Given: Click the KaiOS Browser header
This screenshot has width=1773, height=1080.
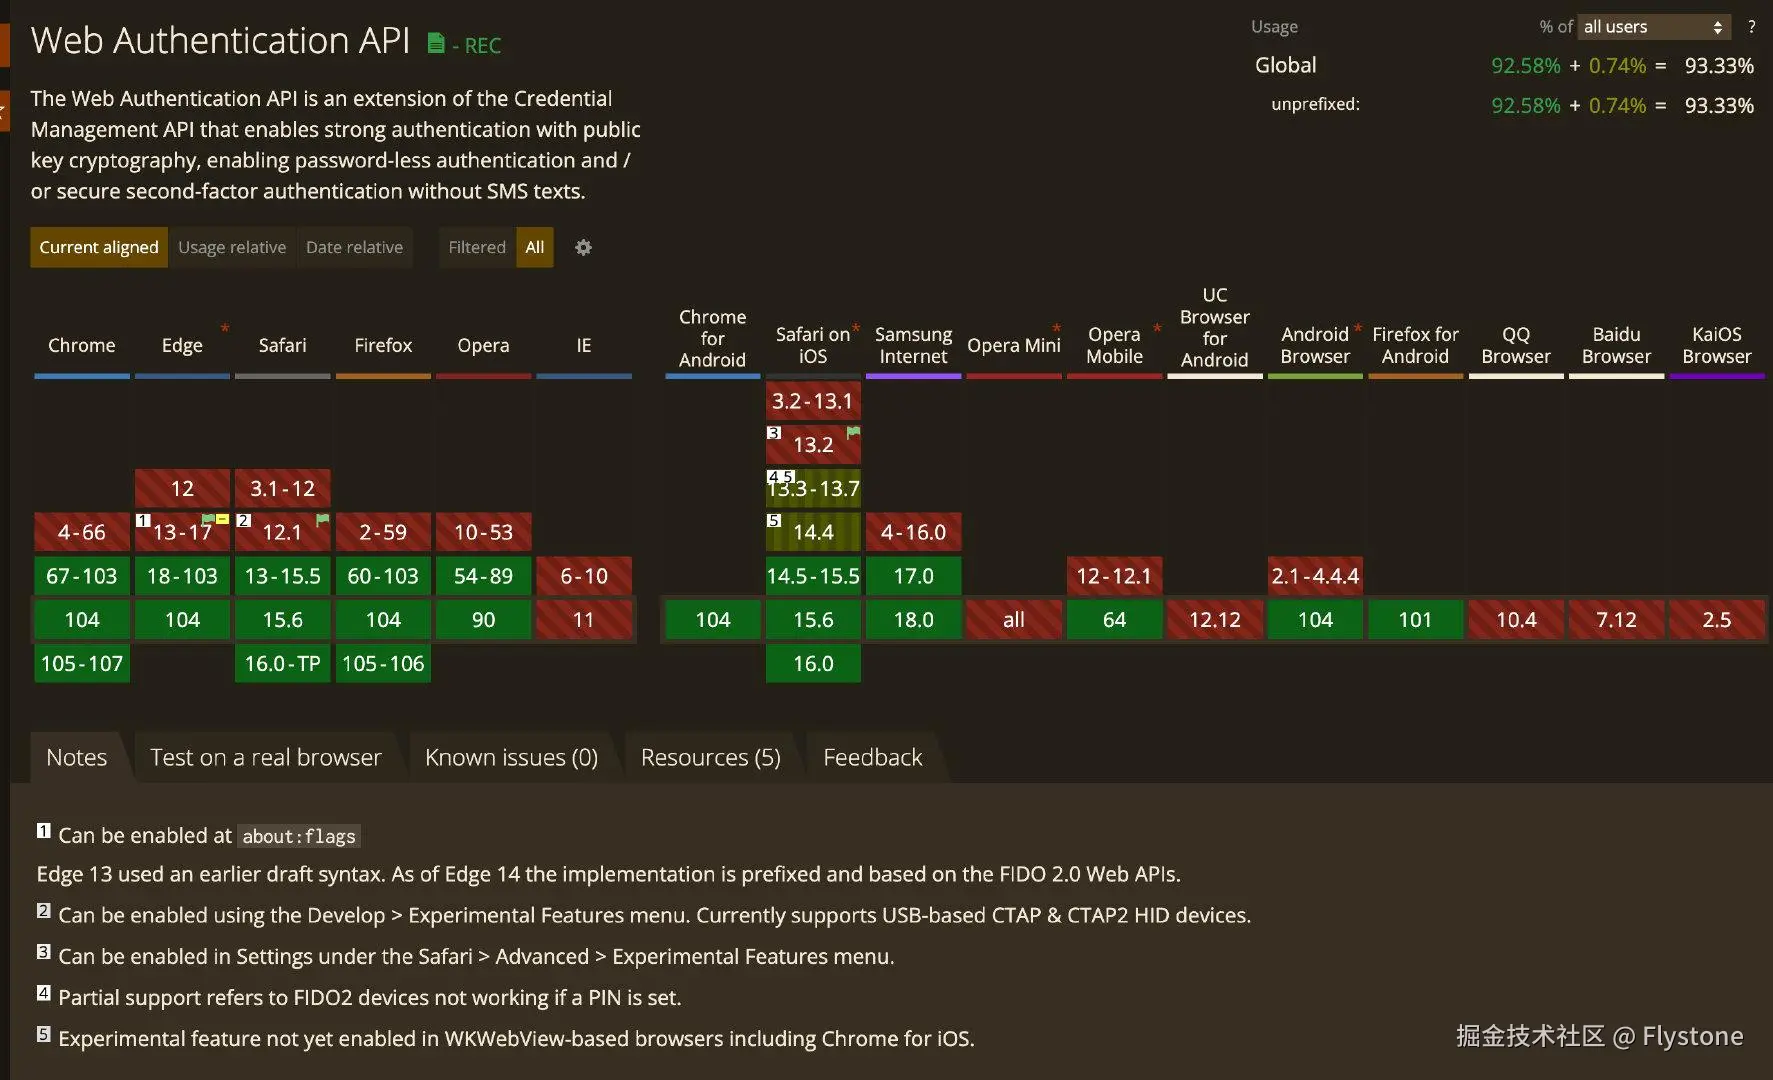Looking at the screenshot, I should point(1717,345).
